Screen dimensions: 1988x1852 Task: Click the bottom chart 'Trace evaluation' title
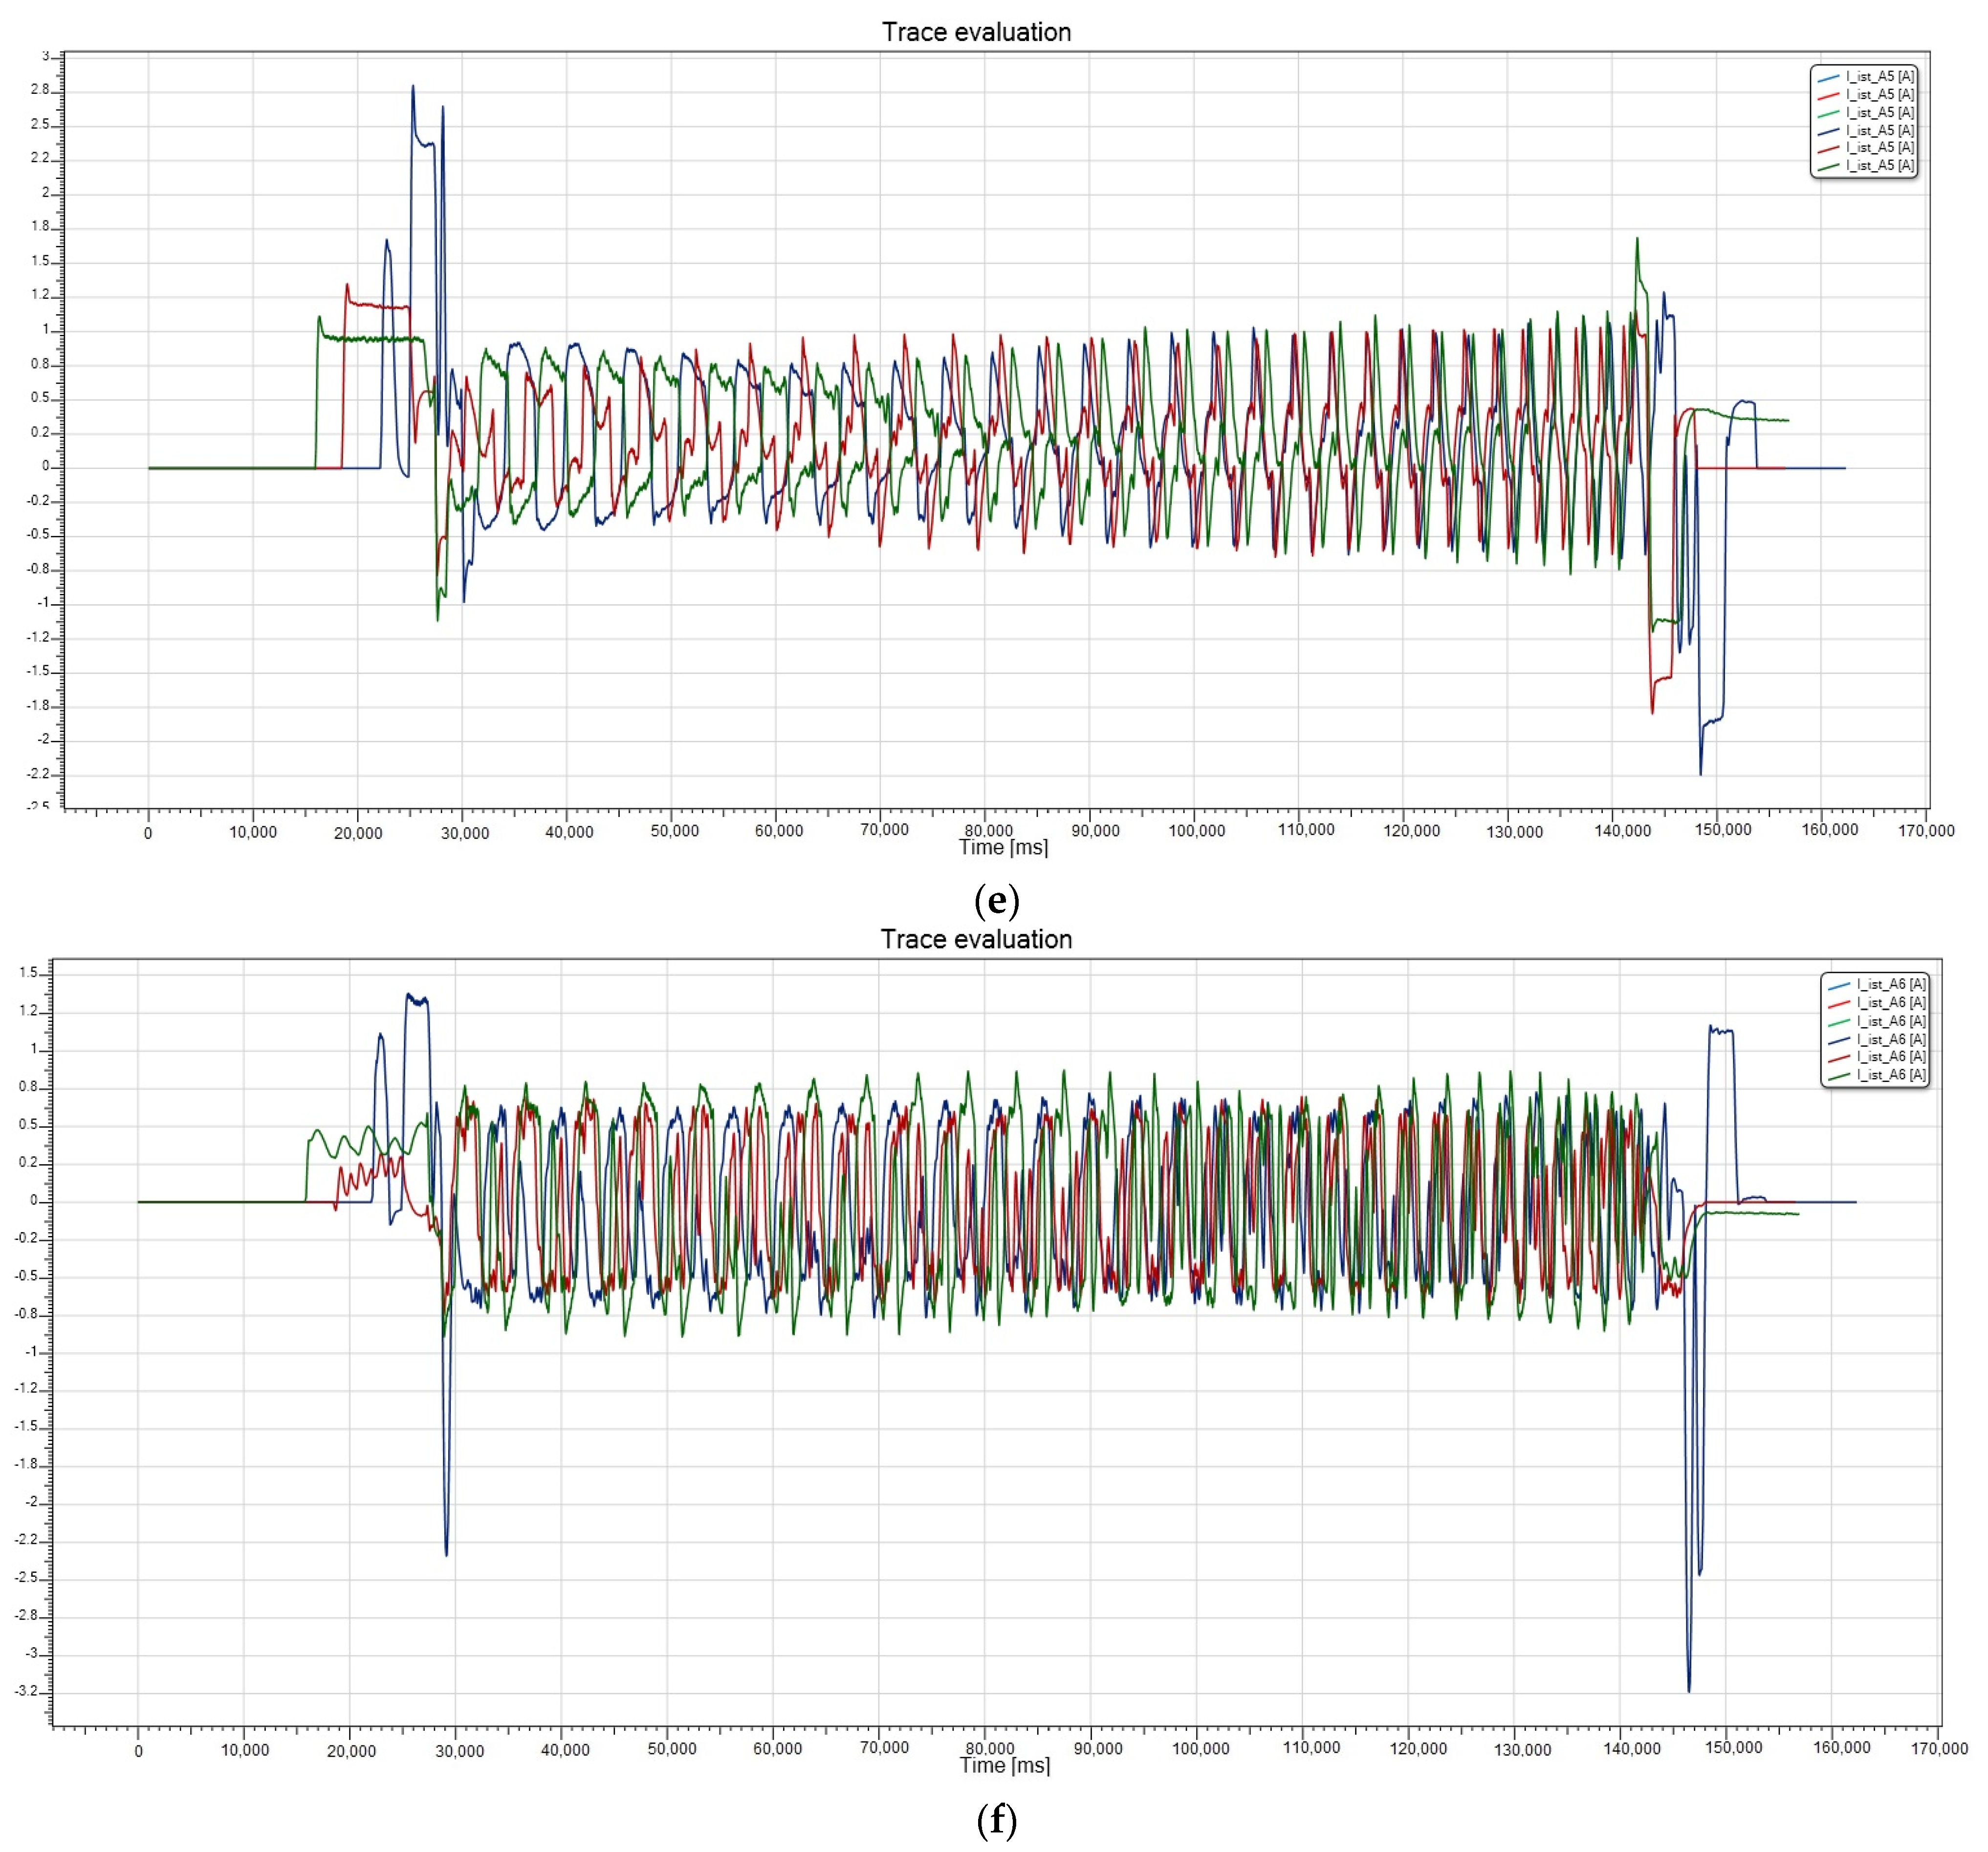point(976,939)
